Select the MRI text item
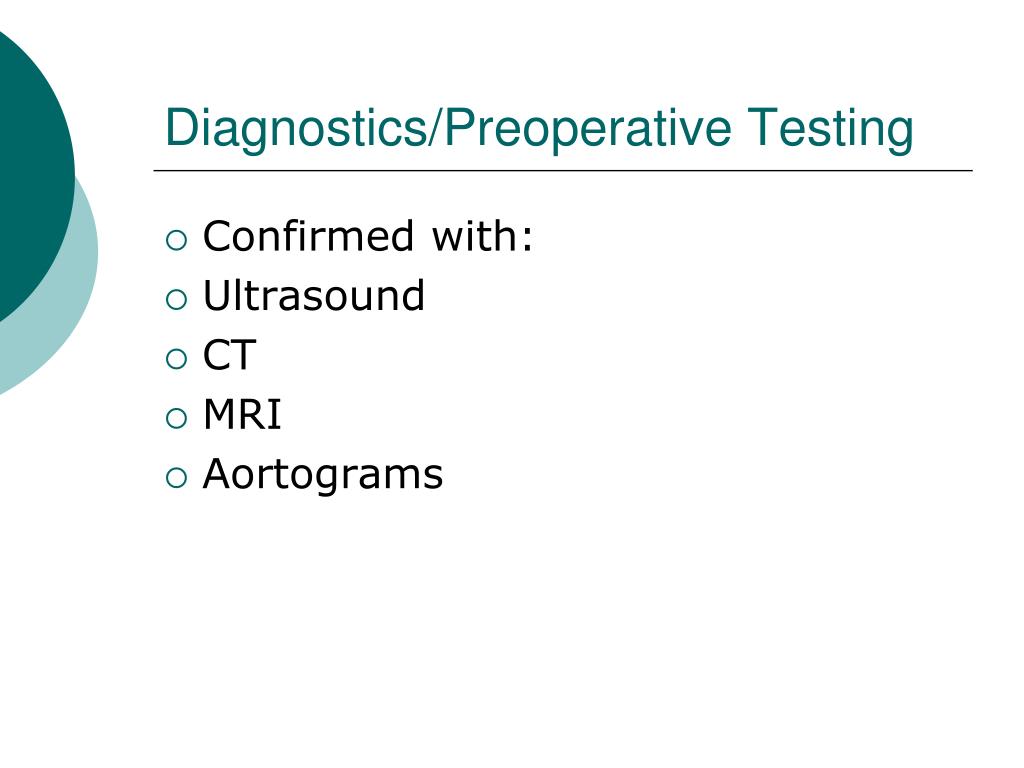Screen dimensions: 1024x768 point(242,414)
